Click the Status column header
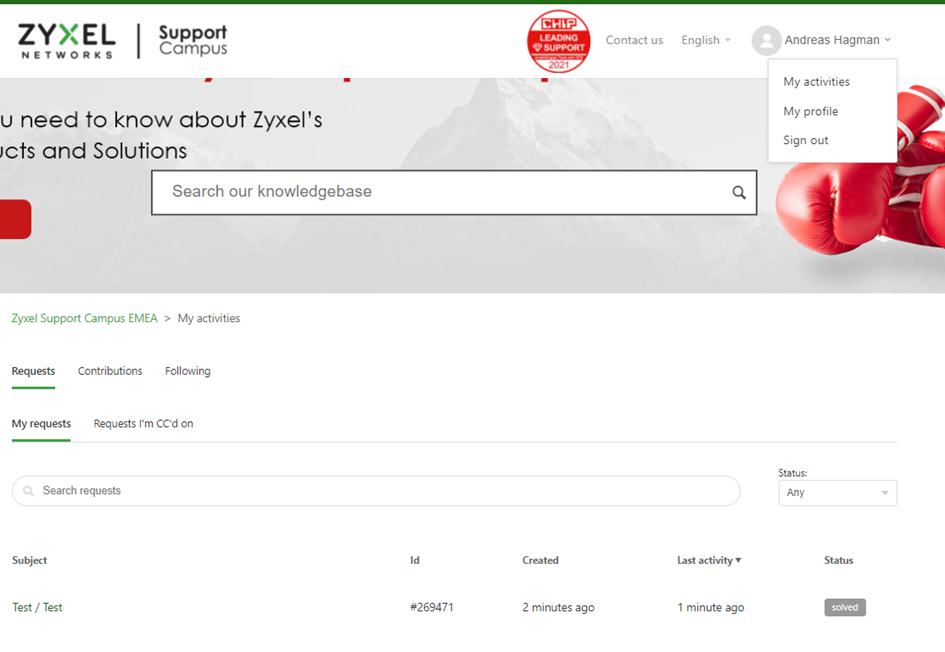The width and height of the screenshot is (945, 652). pyautogui.click(x=838, y=560)
